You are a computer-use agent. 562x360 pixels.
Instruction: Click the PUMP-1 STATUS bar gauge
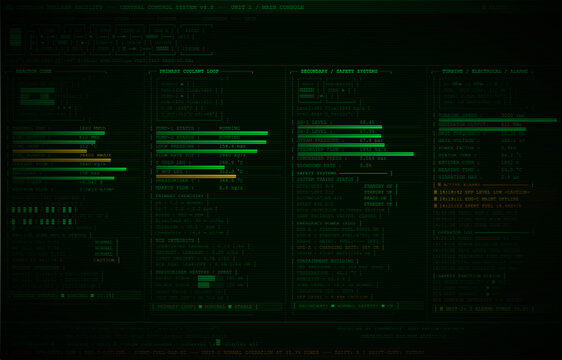coord(212,133)
